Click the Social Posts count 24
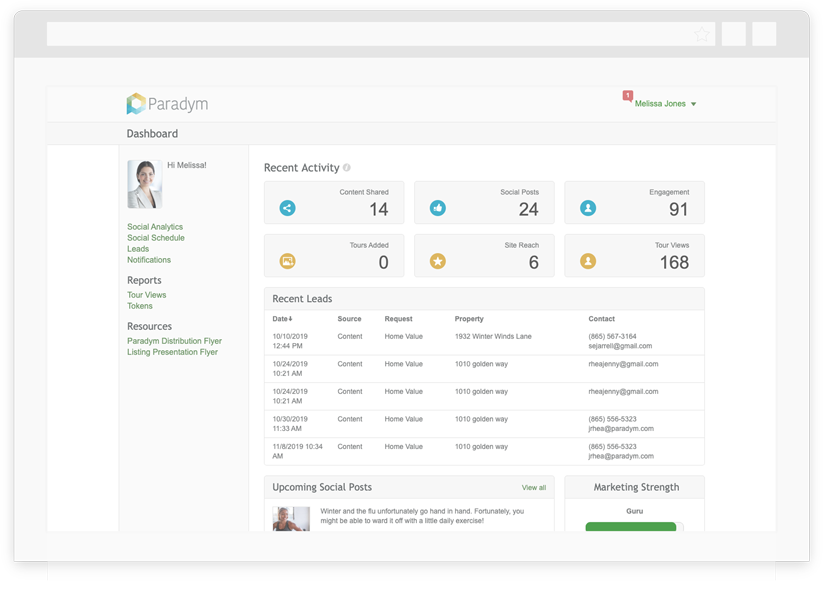 point(529,209)
